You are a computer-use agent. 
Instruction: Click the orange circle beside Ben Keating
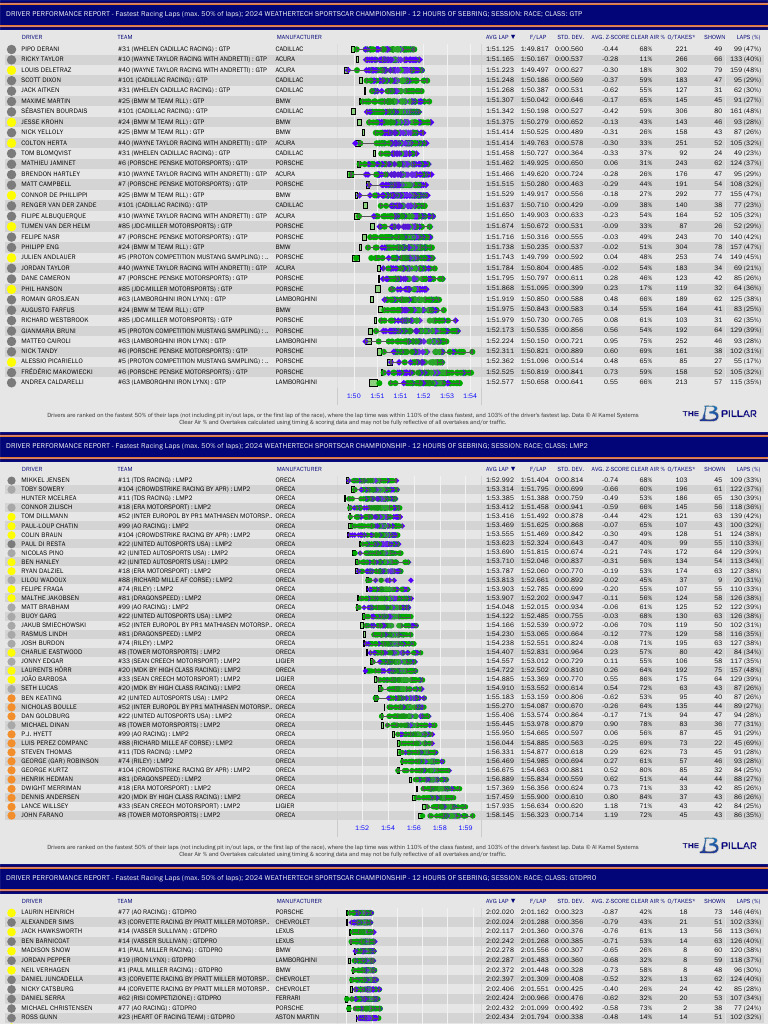tap(11, 698)
